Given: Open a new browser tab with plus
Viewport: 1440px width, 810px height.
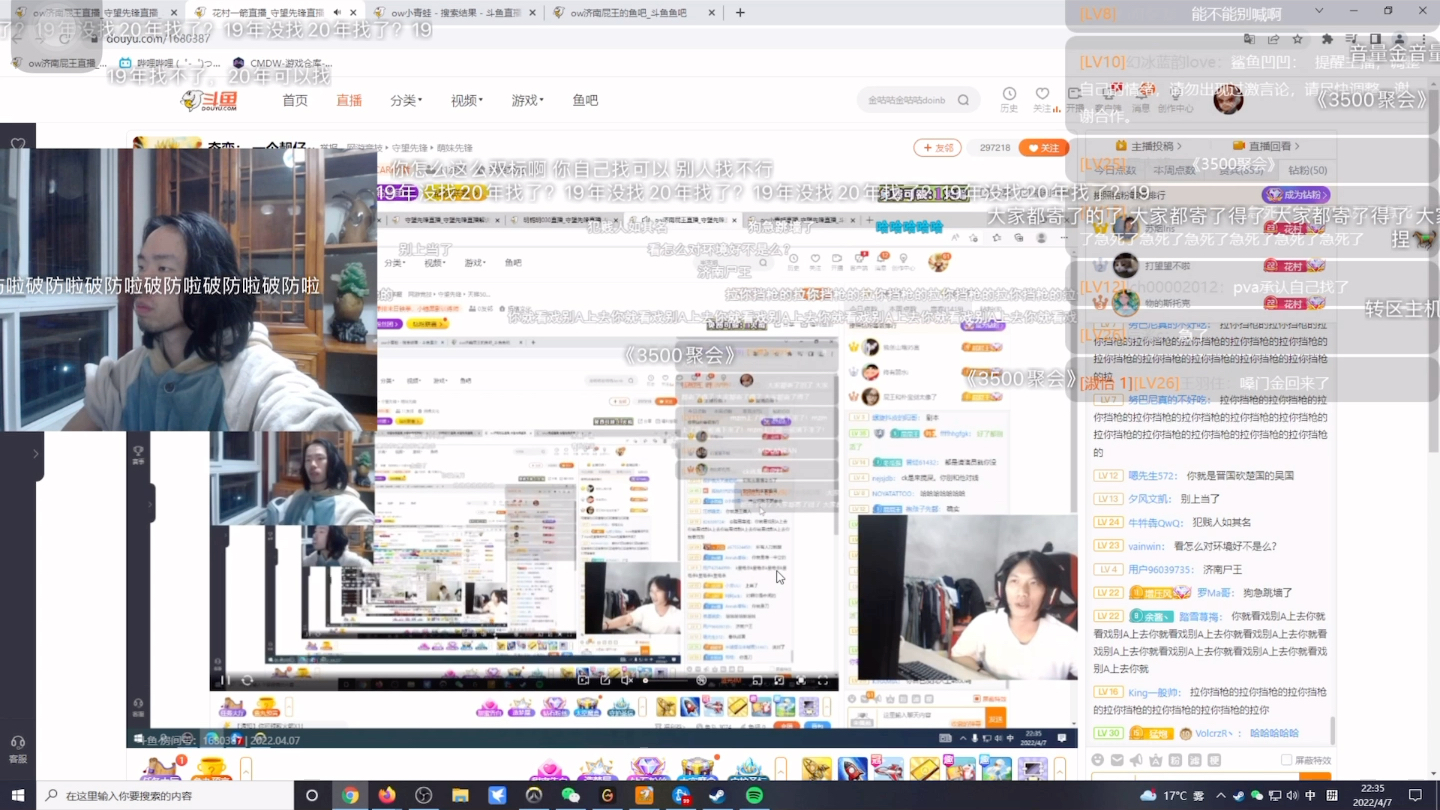Looking at the screenshot, I should tap(740, 12).
